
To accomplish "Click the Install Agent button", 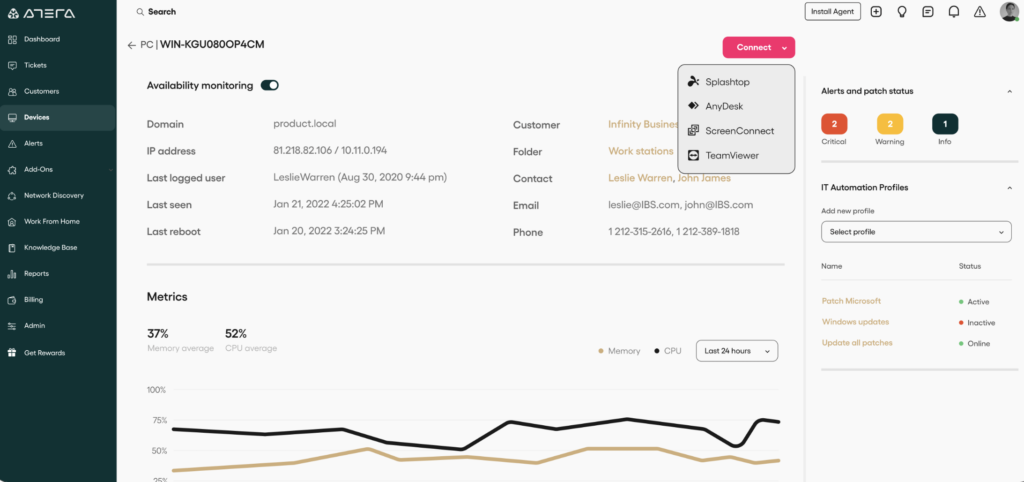I will point(833,12).
